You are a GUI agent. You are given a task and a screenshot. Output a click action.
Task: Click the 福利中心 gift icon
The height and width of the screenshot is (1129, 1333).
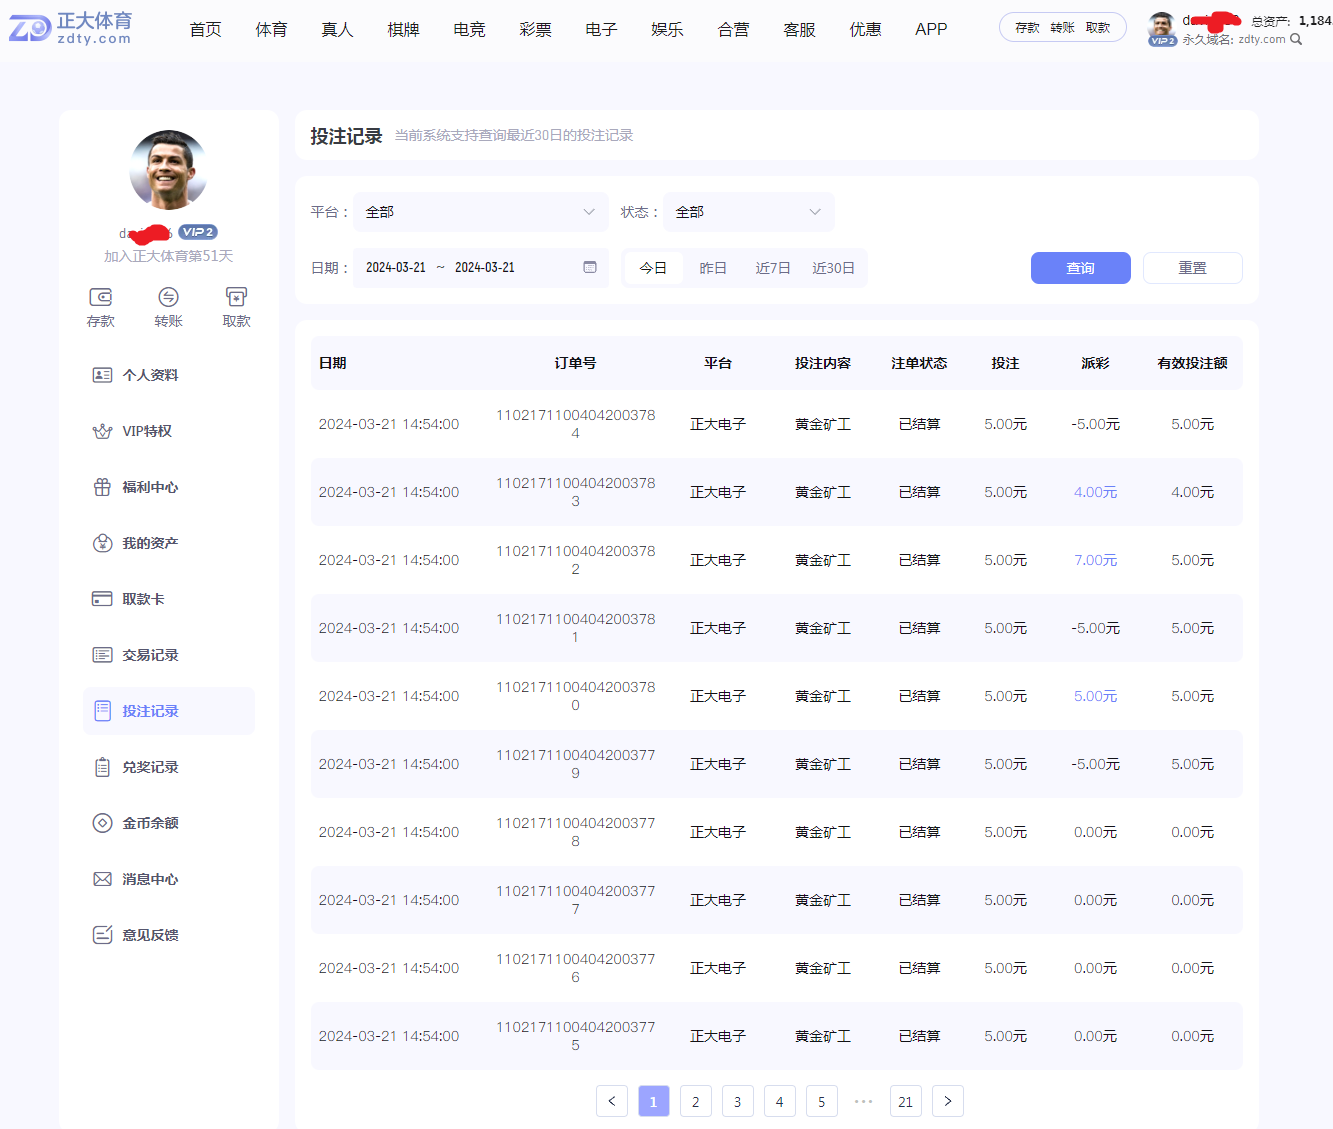coord(102,487)
